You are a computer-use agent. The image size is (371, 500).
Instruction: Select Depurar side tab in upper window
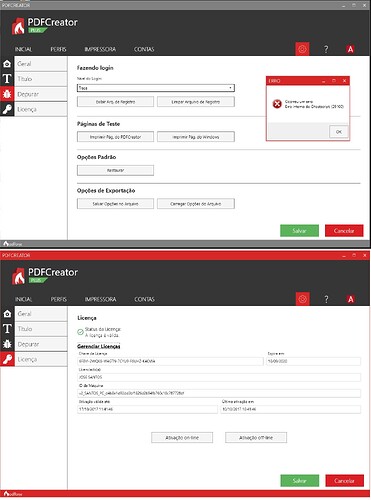click(41, 94)
